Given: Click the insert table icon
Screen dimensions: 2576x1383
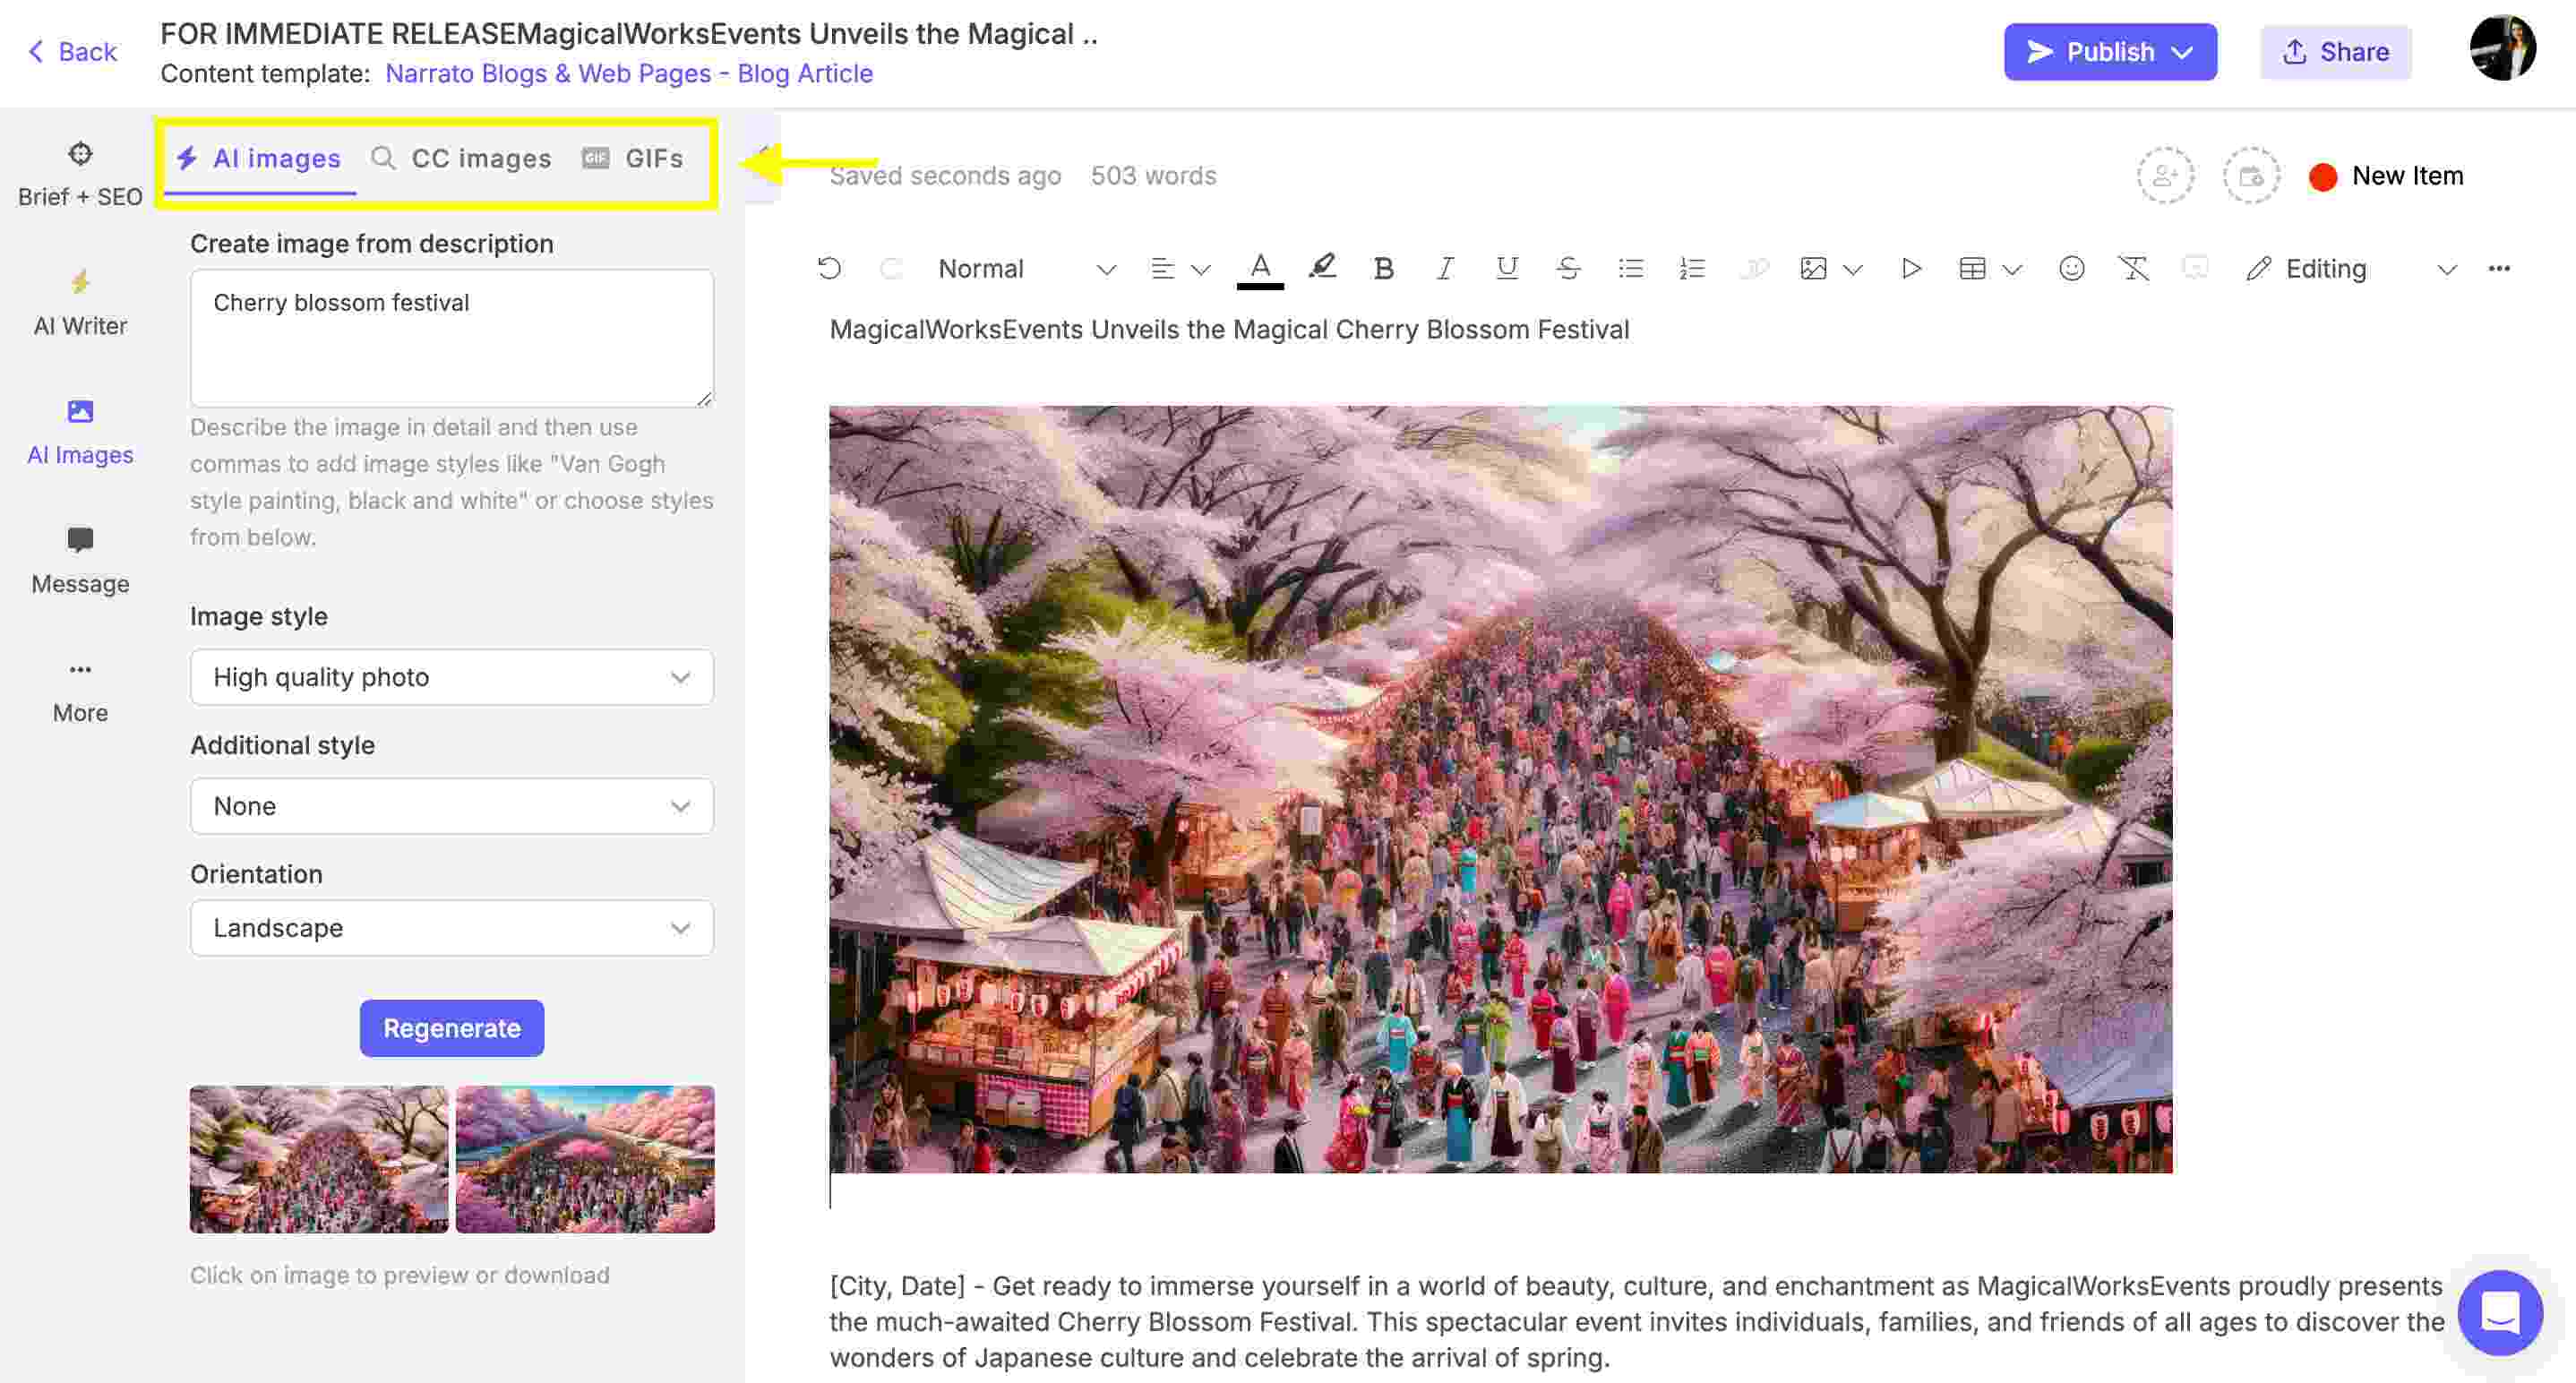Looking at the screenshot, I should [x=1972, y=268].
